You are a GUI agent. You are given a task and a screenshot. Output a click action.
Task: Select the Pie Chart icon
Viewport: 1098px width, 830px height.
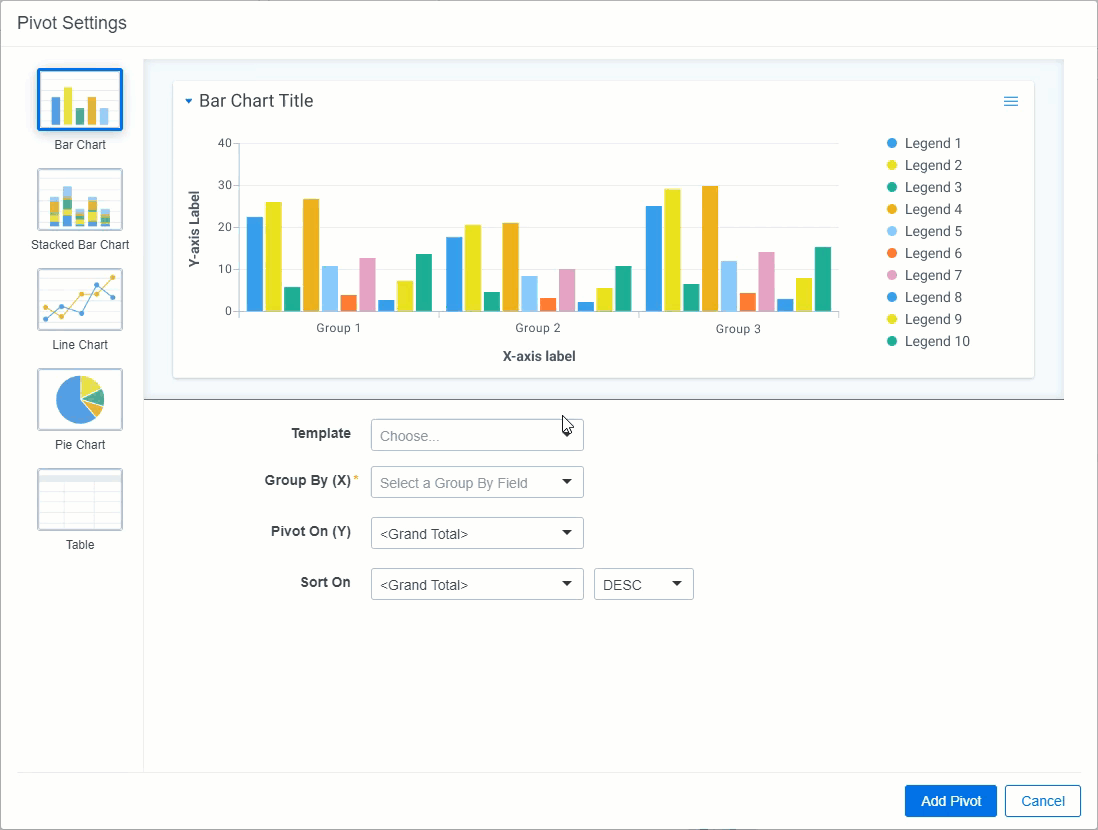click(x=80, y=400)
